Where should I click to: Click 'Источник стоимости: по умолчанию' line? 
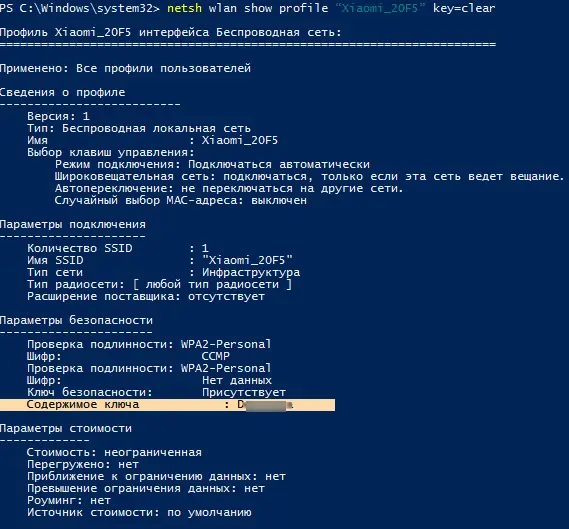[x=139, y=513]
